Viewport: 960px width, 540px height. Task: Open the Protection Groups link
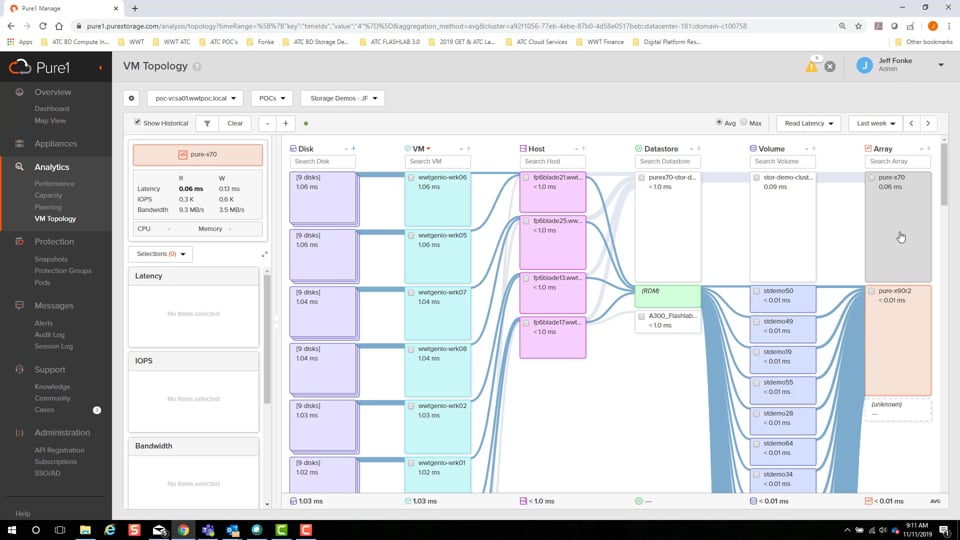[62, 271]
